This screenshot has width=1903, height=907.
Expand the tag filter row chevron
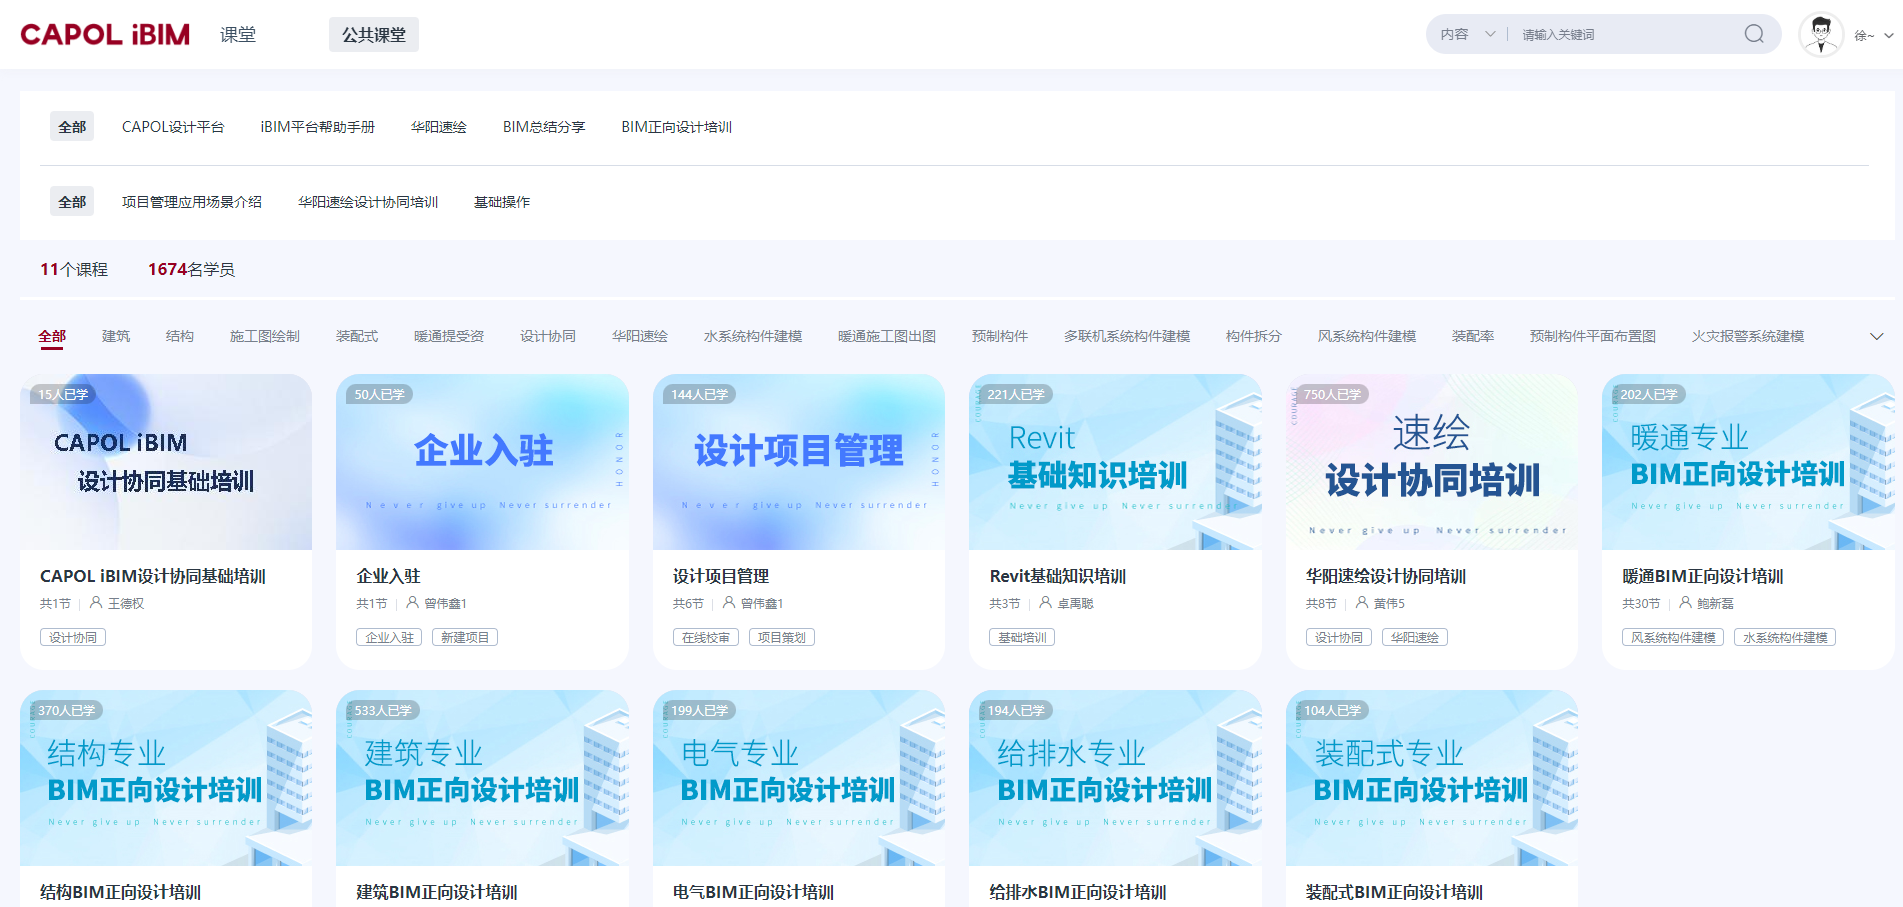[x=1877, y=336]
